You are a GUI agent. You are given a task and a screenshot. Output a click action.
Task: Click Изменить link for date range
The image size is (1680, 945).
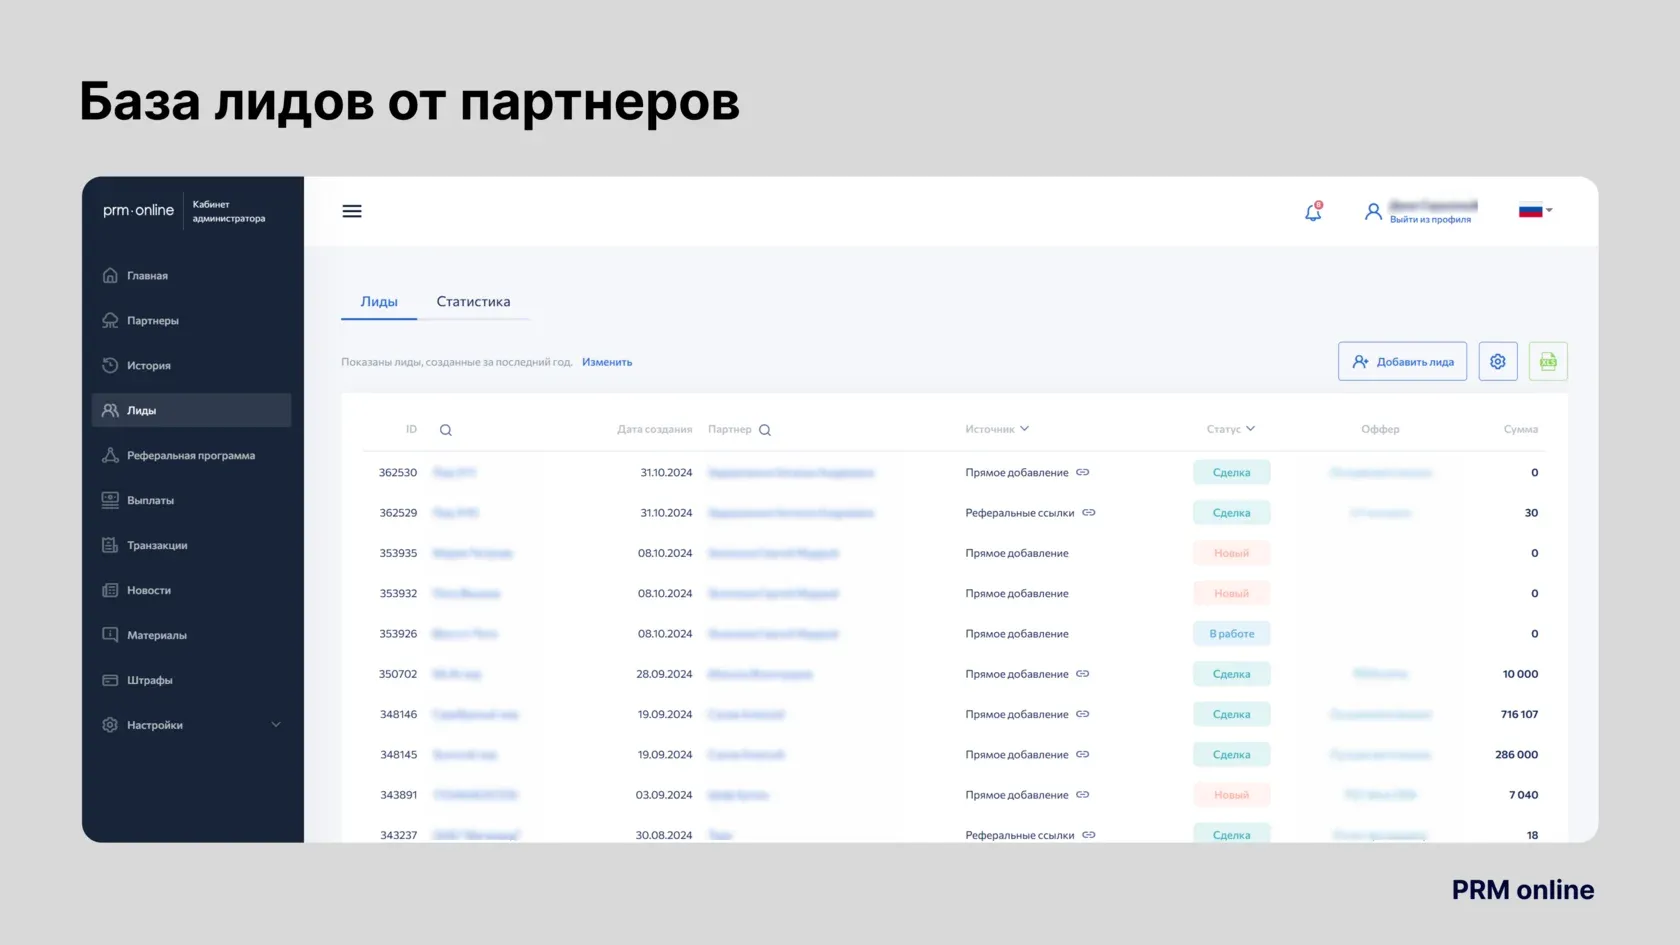pos(607,362)
